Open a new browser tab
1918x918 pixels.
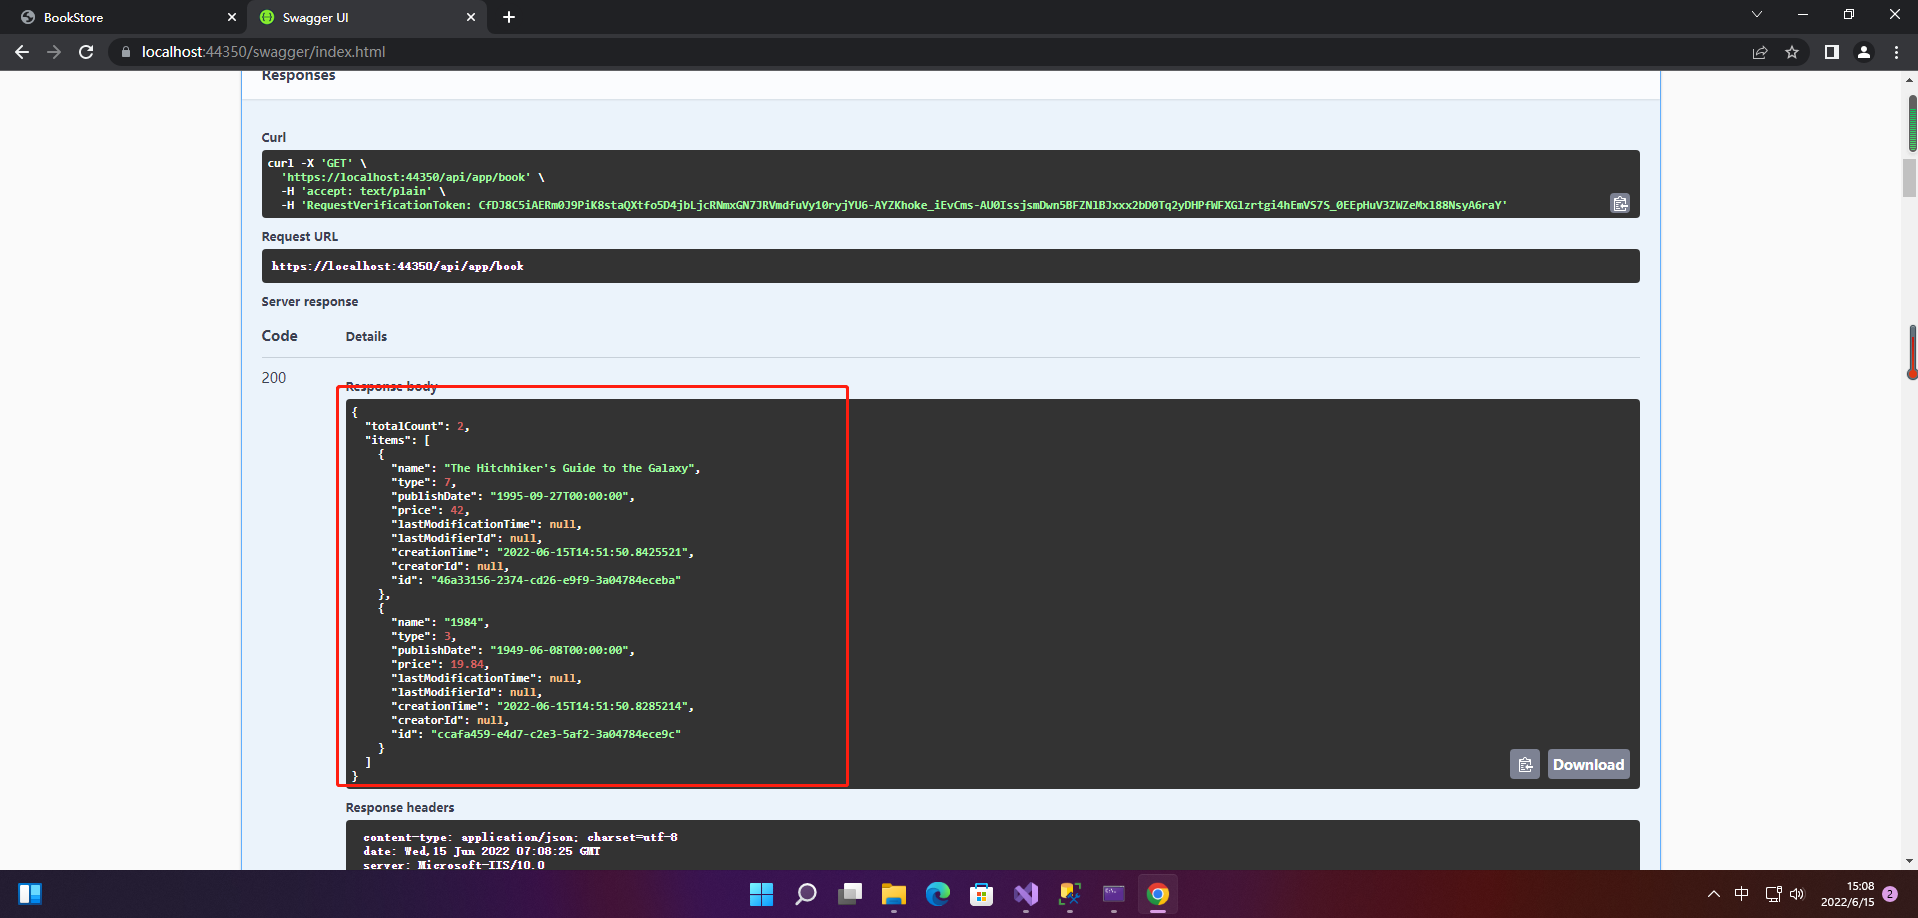coord(509,17)
